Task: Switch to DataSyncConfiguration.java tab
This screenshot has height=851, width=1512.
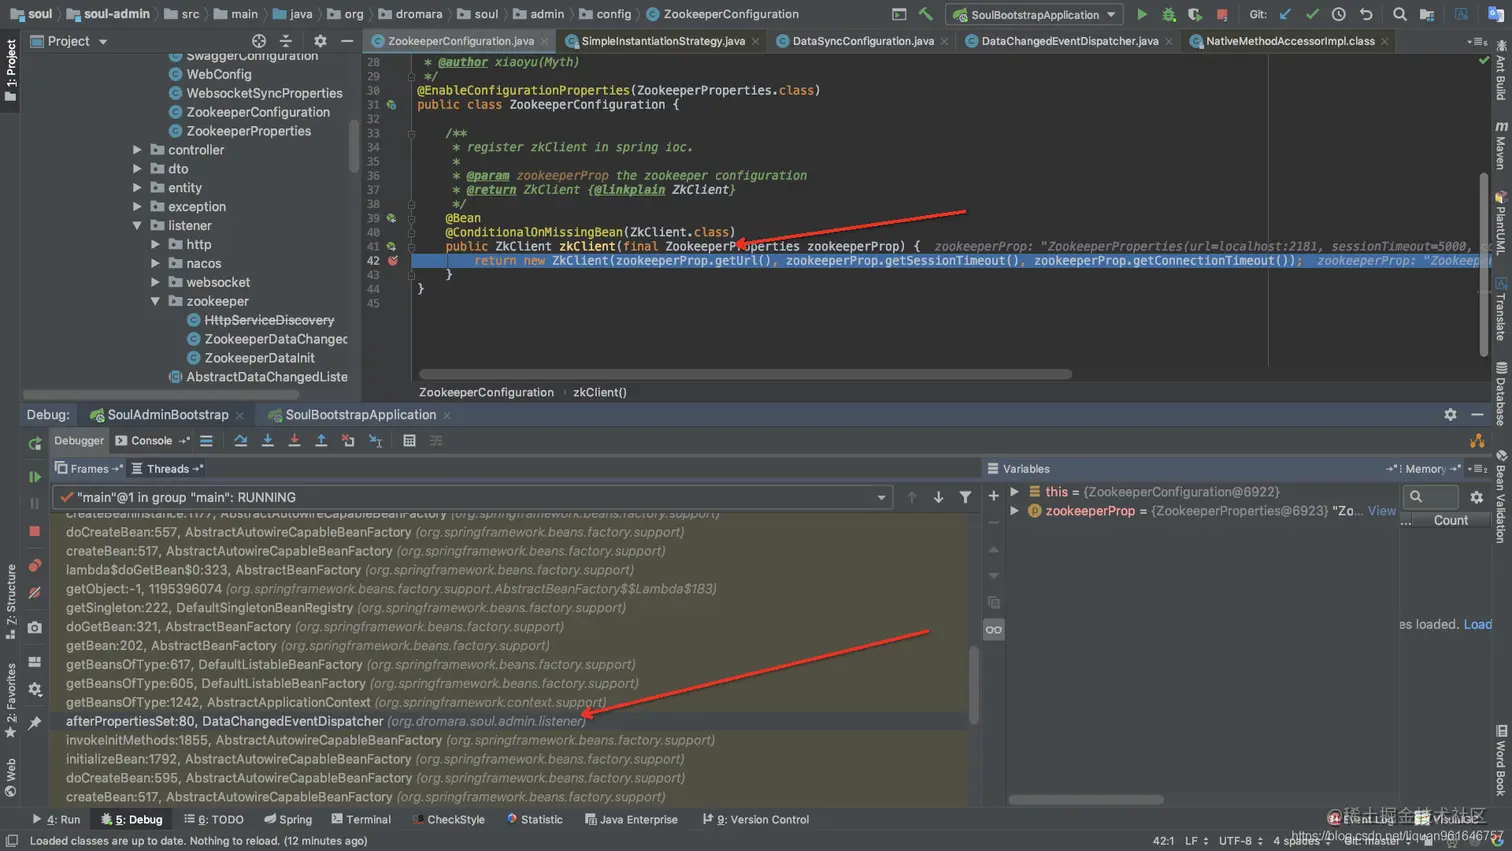Action: (x=863, y=41)
